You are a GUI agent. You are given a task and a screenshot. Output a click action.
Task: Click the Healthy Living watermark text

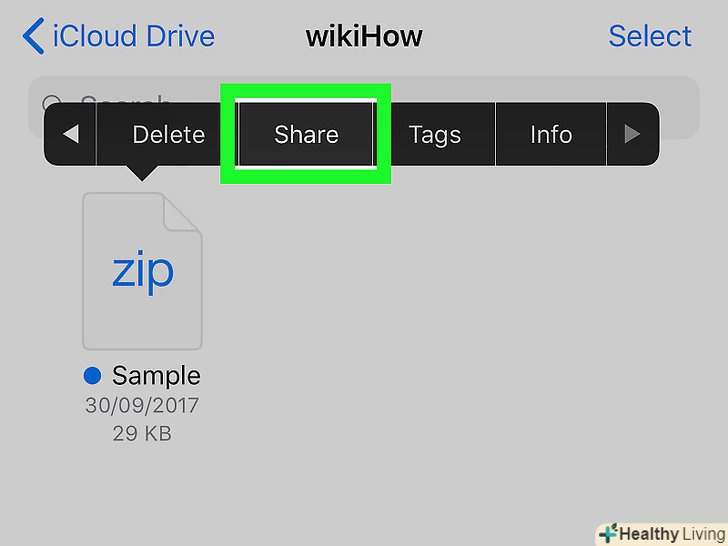672,534
